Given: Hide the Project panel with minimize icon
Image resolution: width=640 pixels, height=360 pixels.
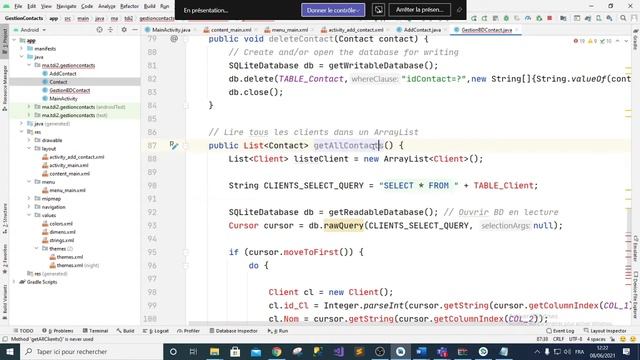Looking at the screenshot, I should click(x=135, y=30).
